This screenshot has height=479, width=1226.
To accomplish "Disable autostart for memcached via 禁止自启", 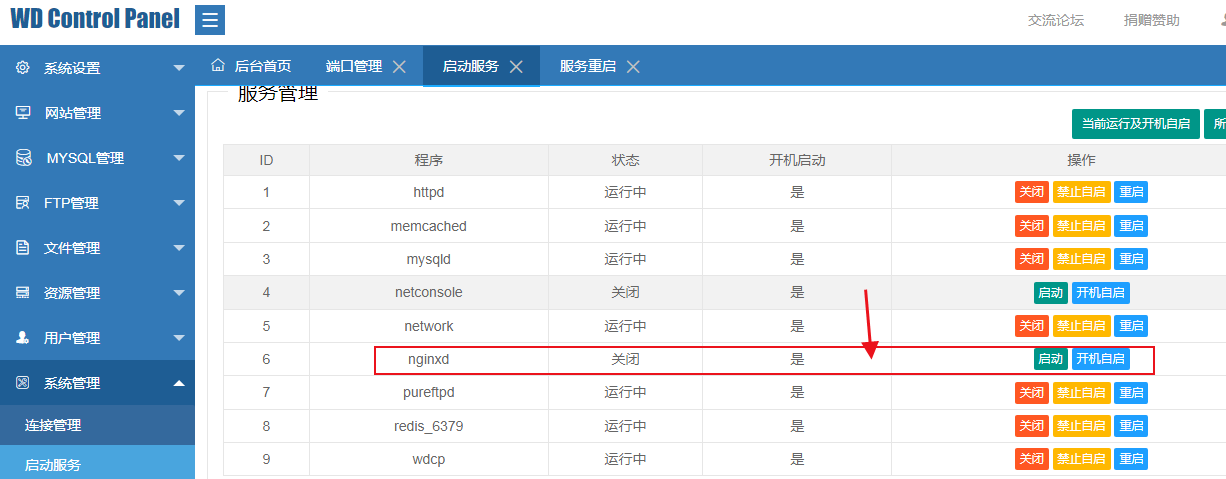I will click(x=1081, y=226).
